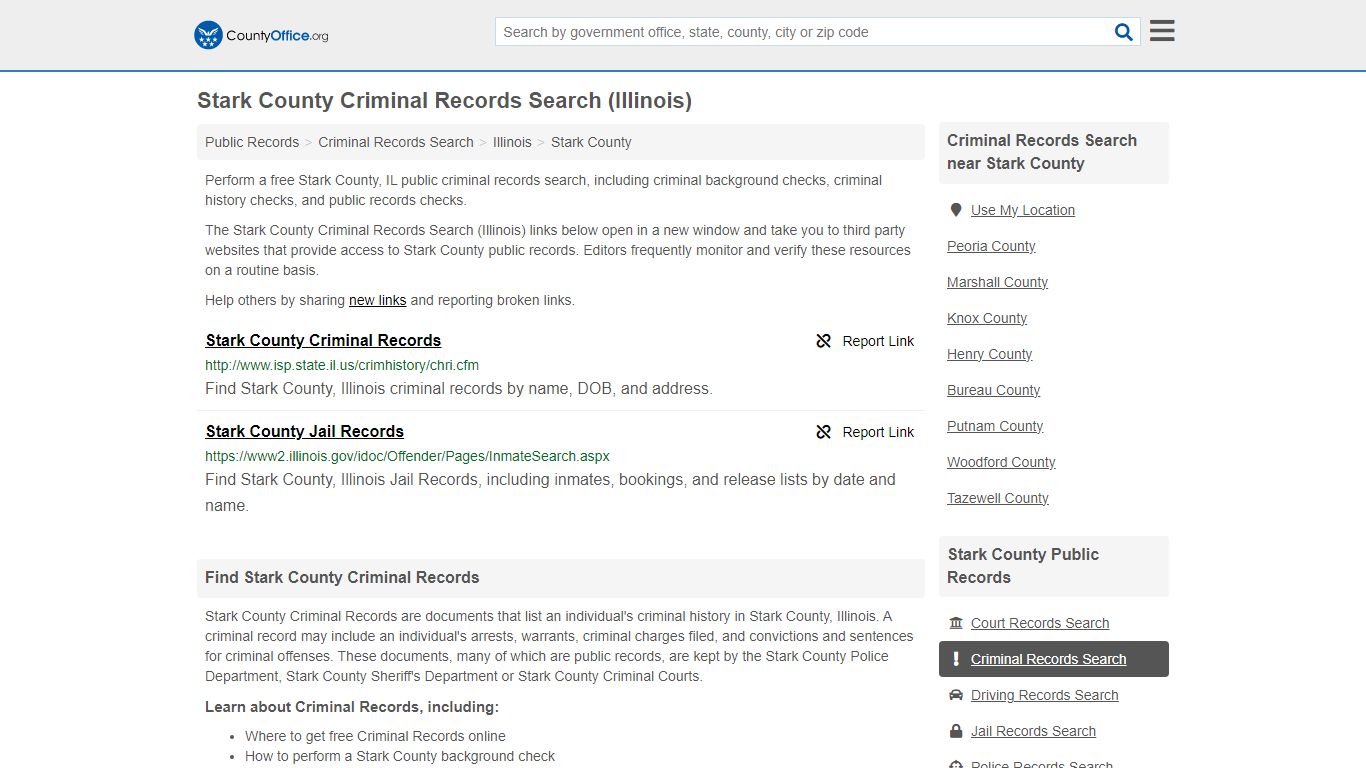Click the exclamation icon beside Criminal Records Search
The image size is (1366, 768).
coord(956,659)
